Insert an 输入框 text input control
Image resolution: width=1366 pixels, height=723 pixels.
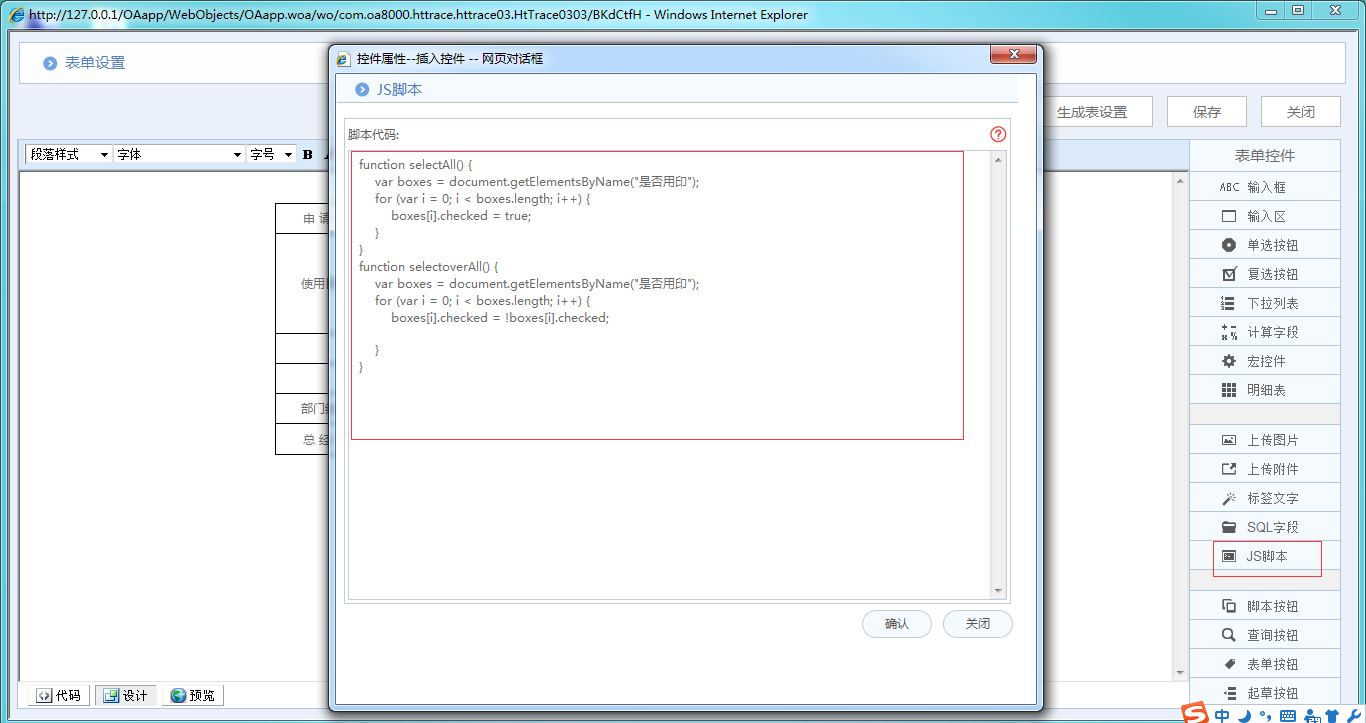point(1264,187)
